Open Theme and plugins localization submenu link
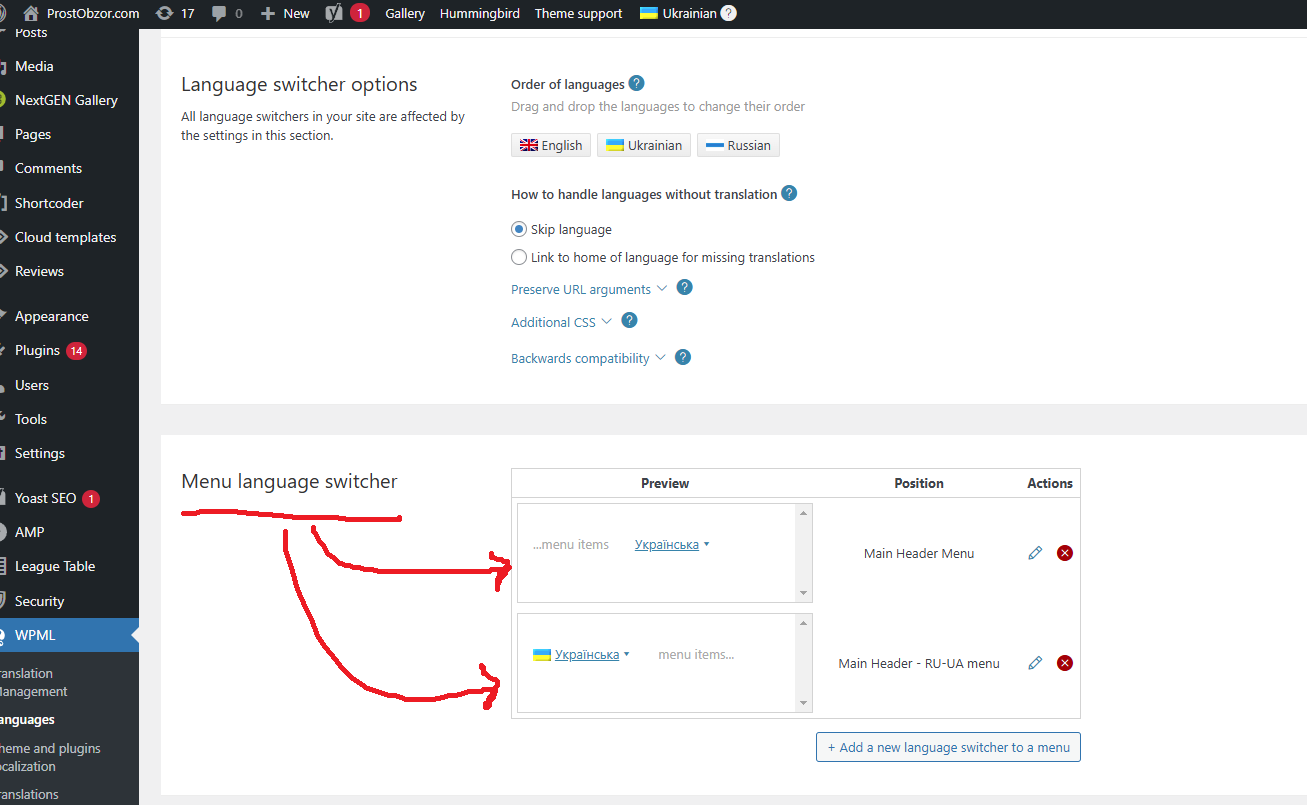Screen dimensions: 1307x805 (x=50, y=757)
